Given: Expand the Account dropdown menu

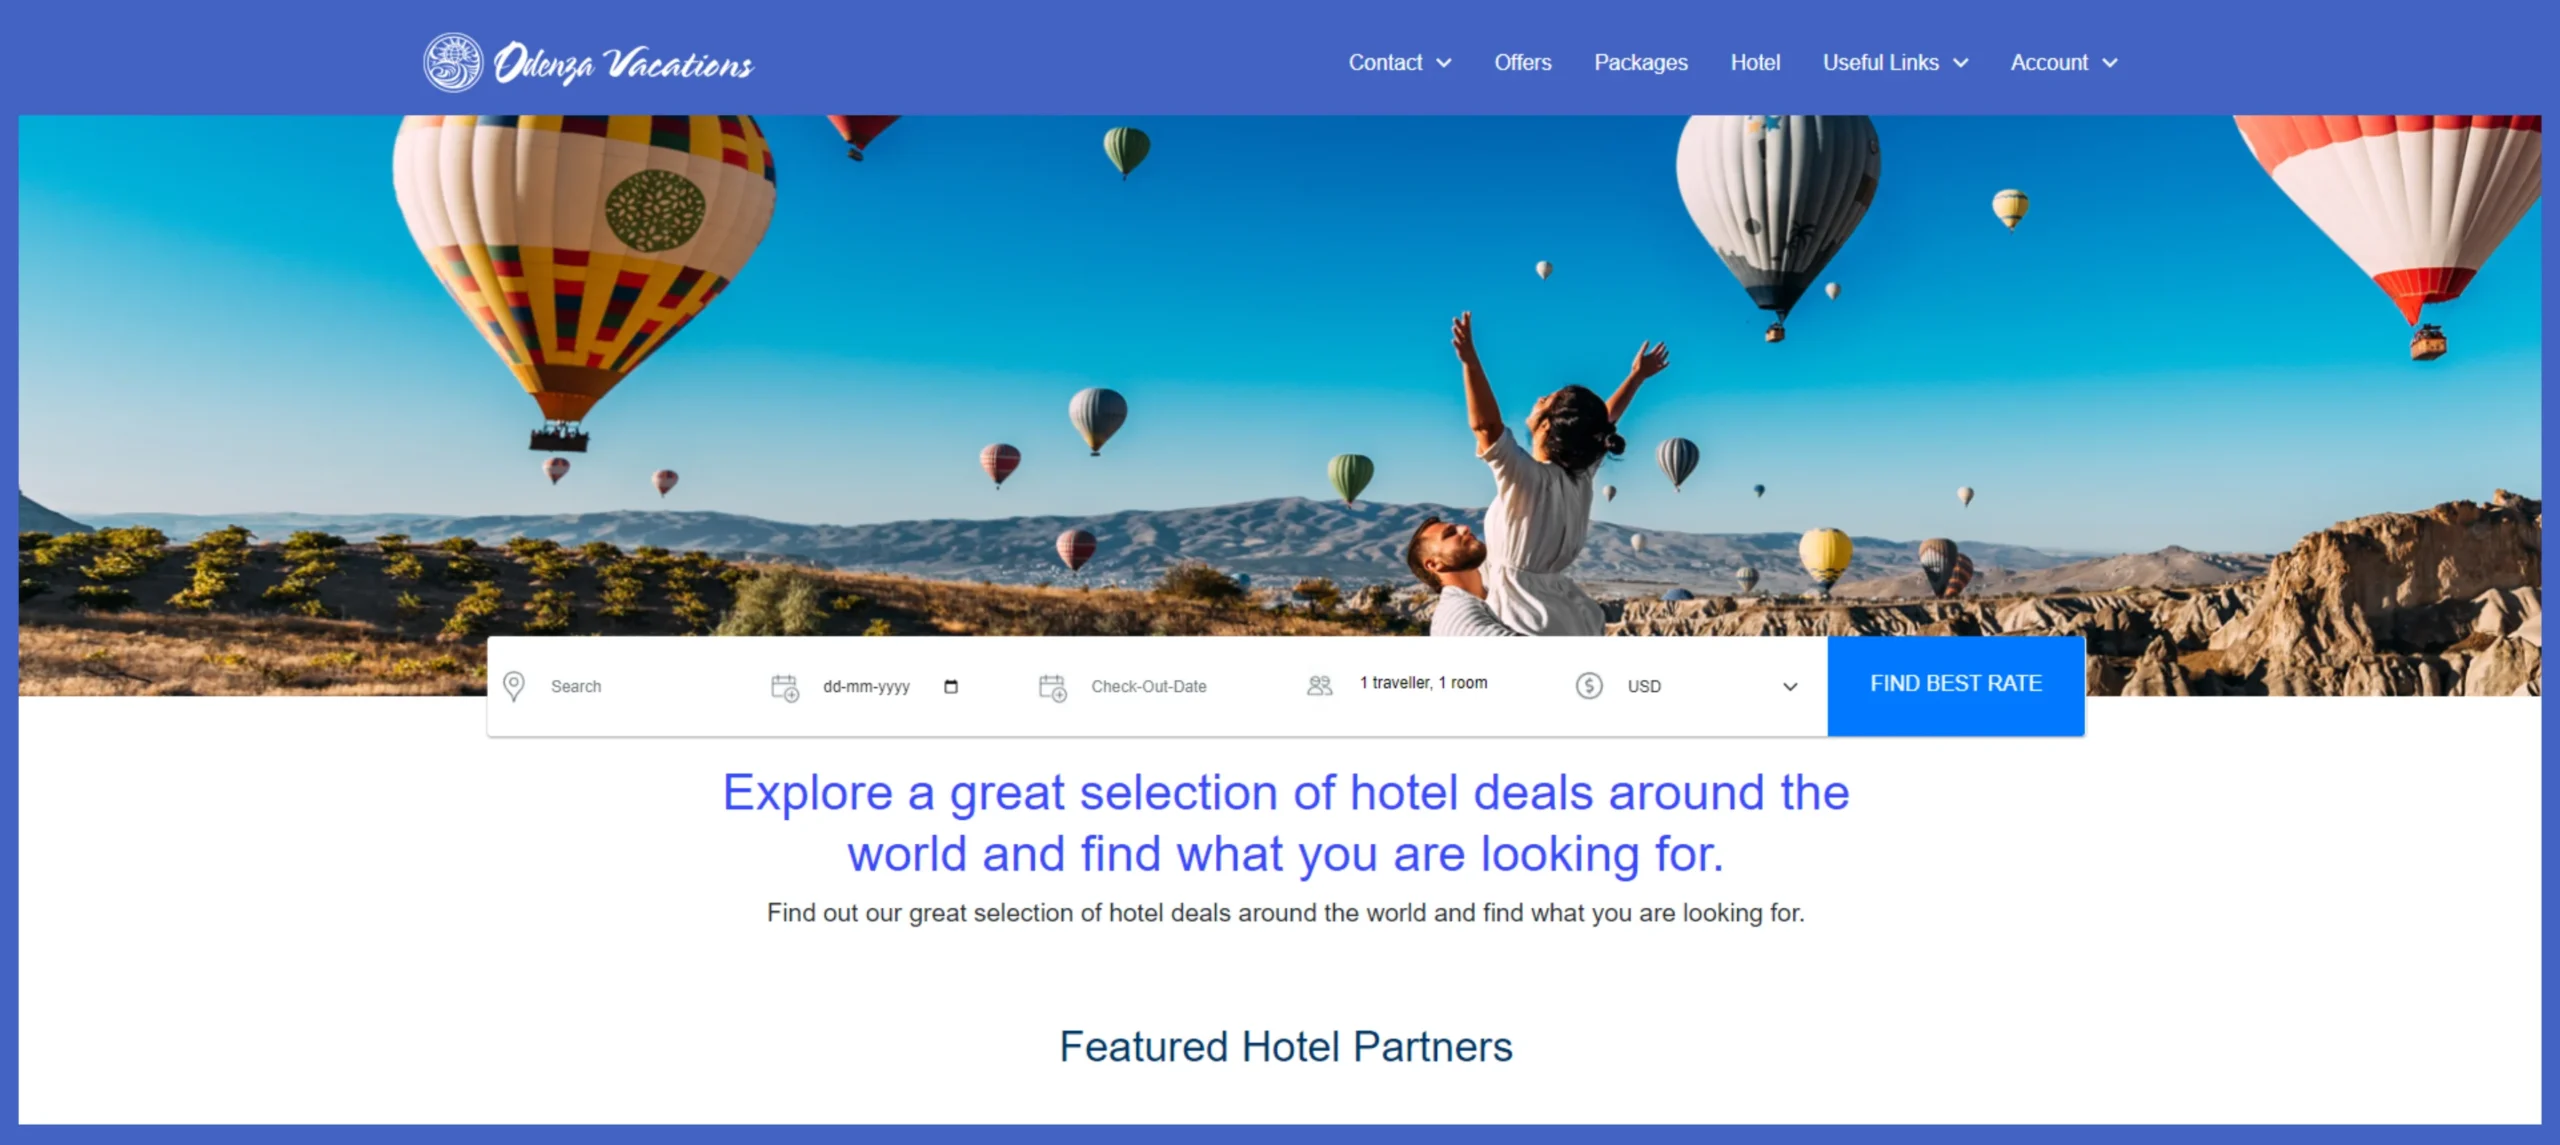Looking at the screenshot, I should point(2064,62).
